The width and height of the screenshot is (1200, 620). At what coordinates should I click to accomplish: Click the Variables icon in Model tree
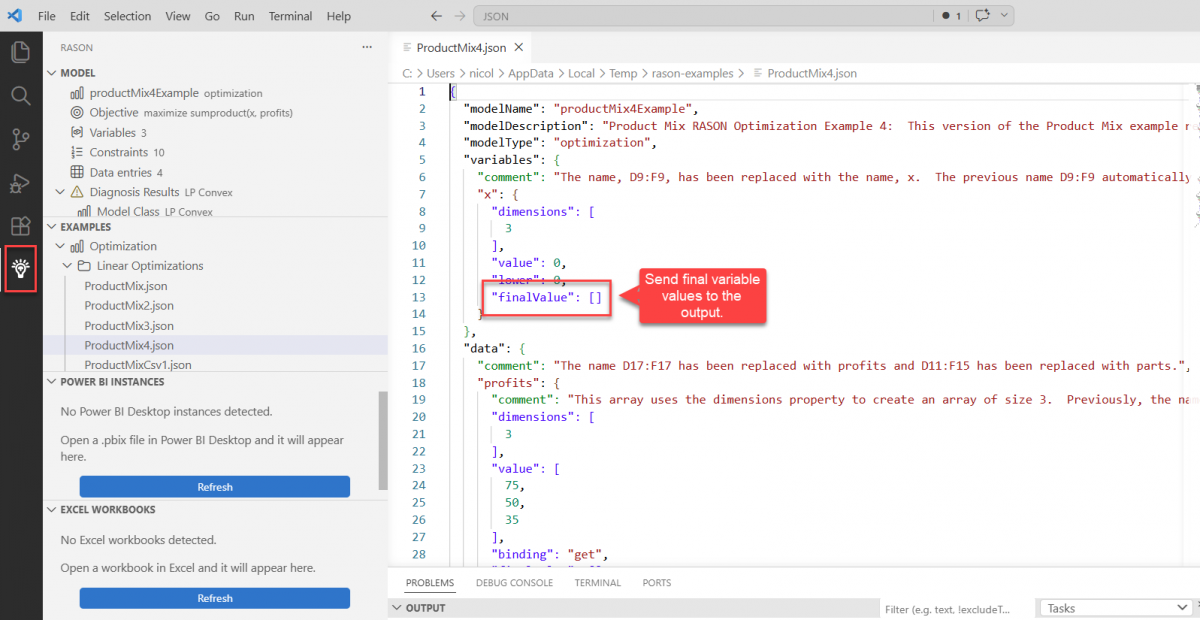point(78,132)
